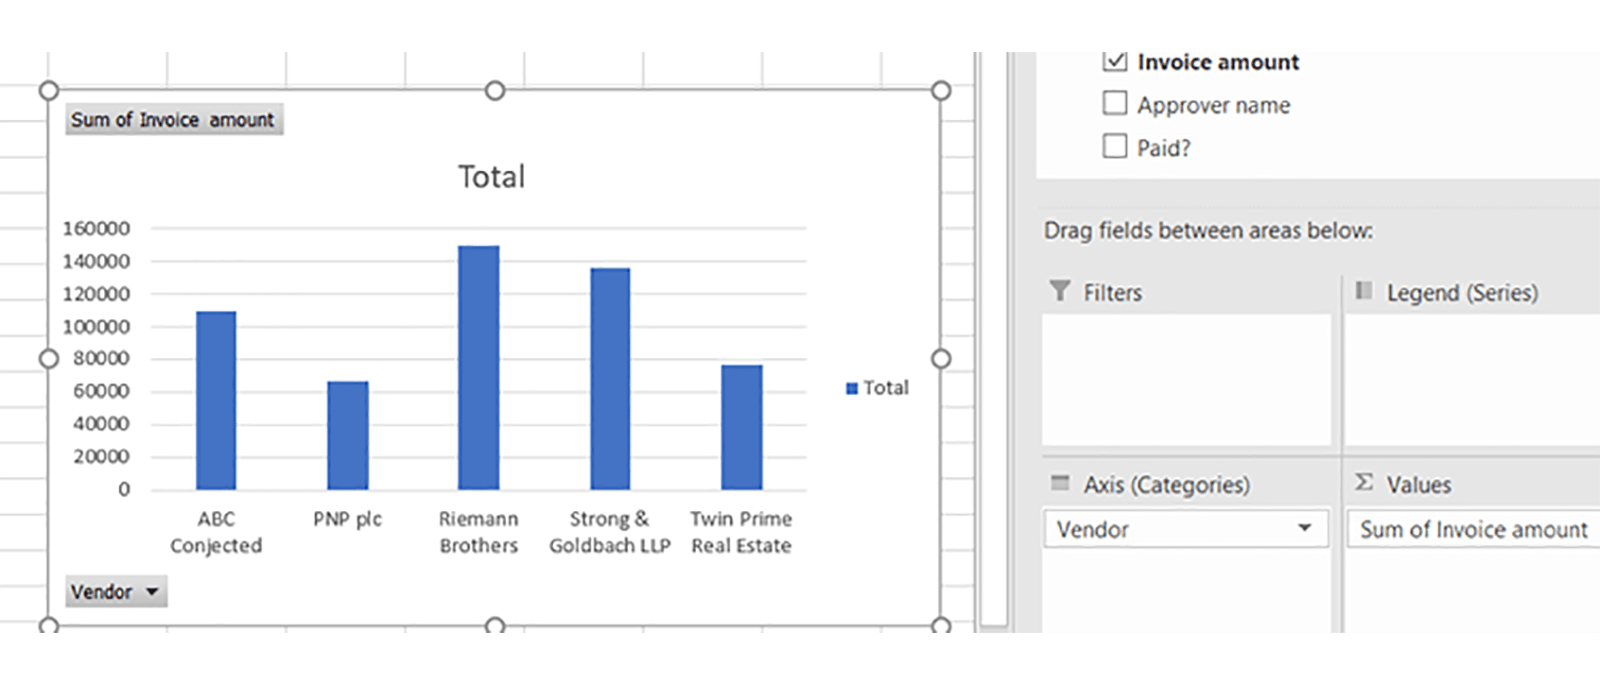This screenshot has width=1600, height=686.
Task: Click the Filters funnel icon
Action: (x=1060, y=291)
